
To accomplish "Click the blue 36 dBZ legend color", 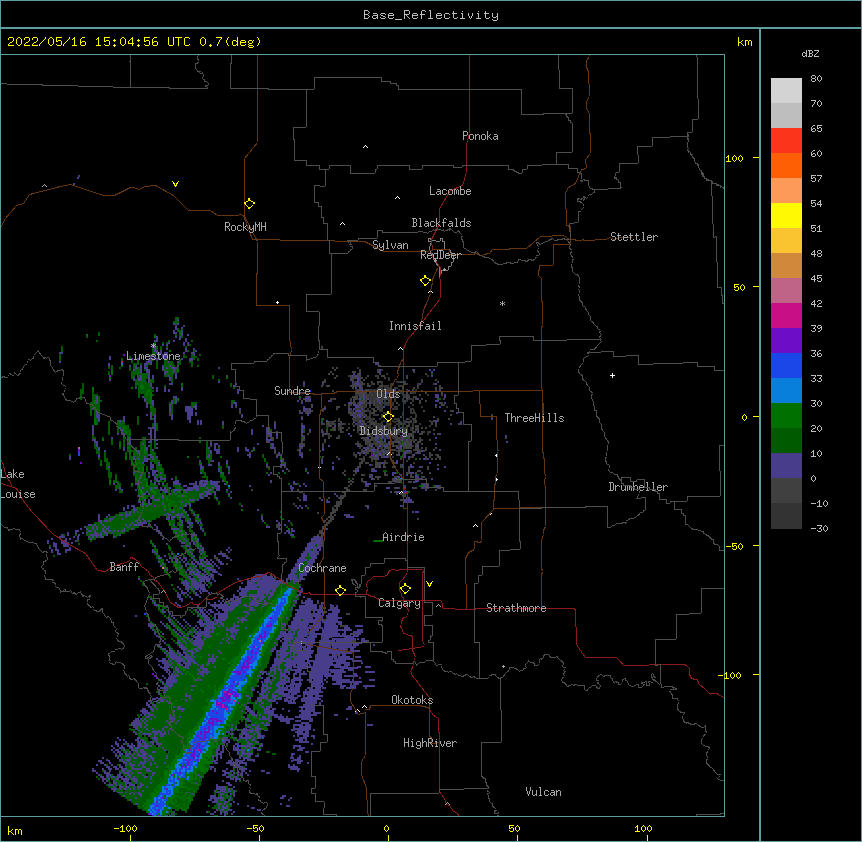I will point(786,365).
